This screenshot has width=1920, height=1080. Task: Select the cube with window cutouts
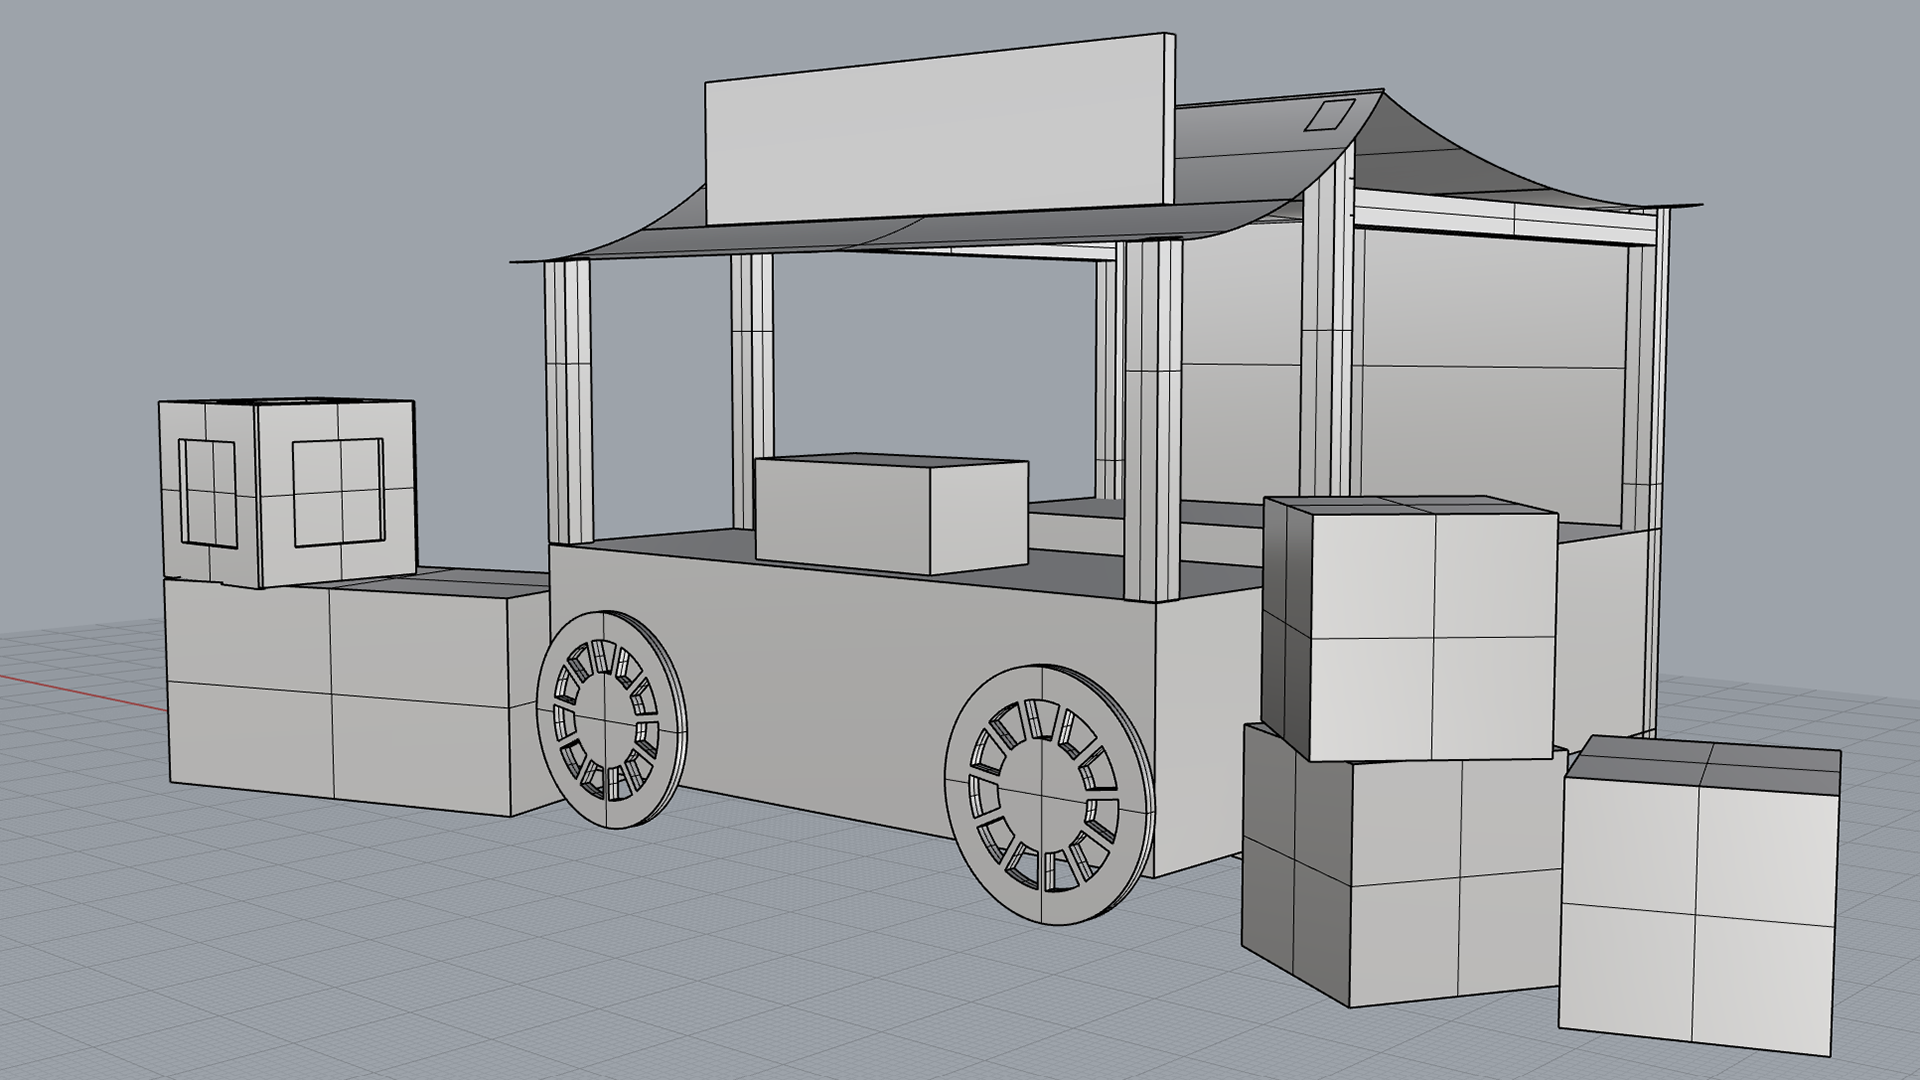coord(286,492)
